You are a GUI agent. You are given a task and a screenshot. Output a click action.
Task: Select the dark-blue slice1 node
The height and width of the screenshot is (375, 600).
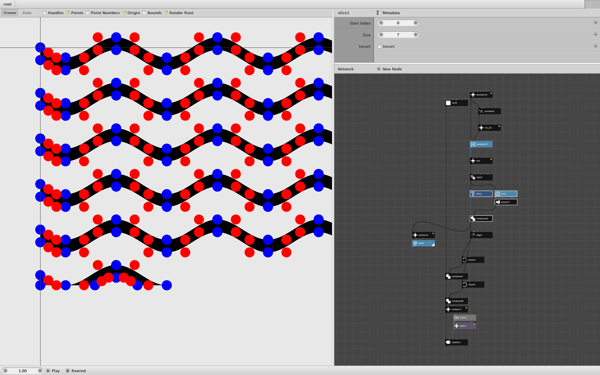[x=481, y=194]
